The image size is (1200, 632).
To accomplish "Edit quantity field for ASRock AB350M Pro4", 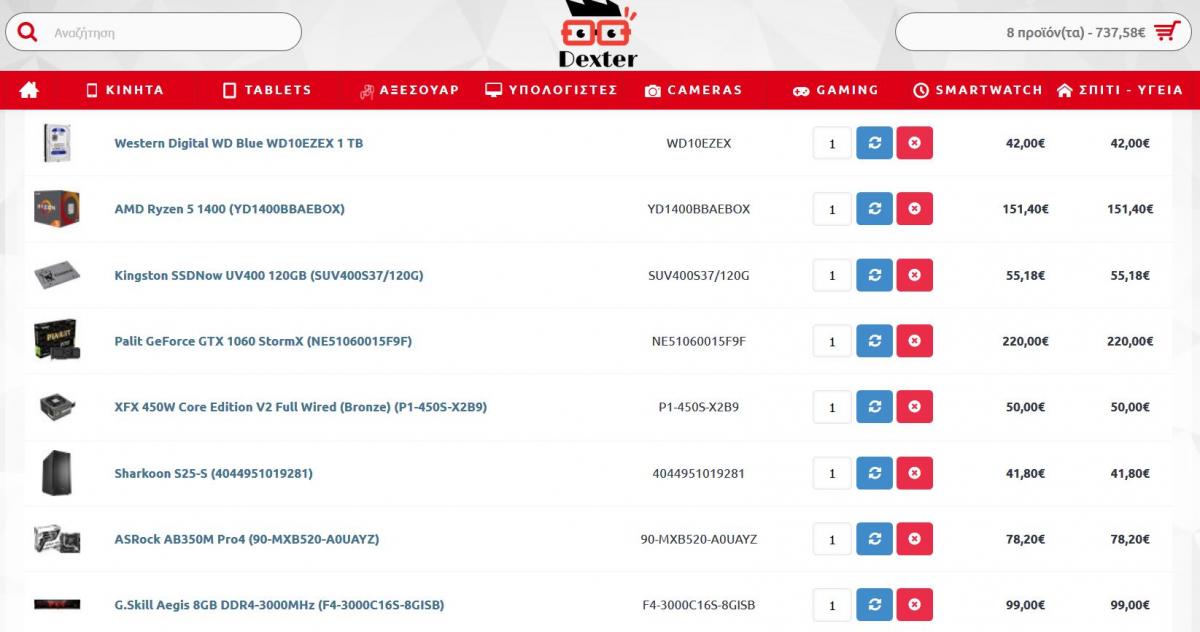I will click(832, 539).
